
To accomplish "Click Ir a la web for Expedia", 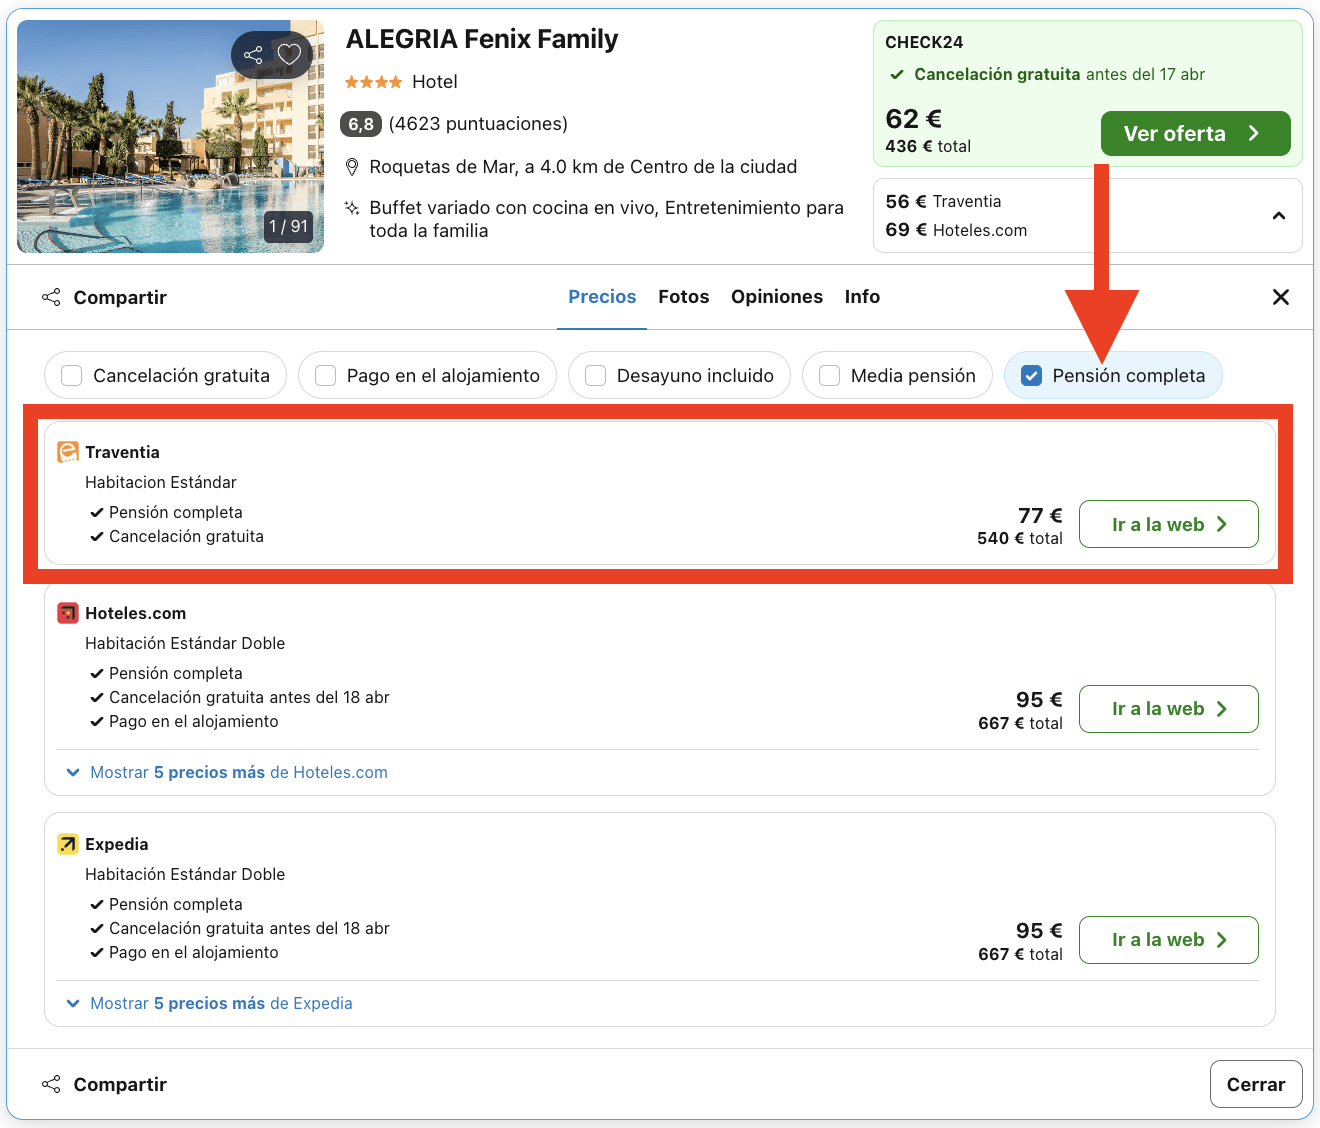I will point(1169,940).
